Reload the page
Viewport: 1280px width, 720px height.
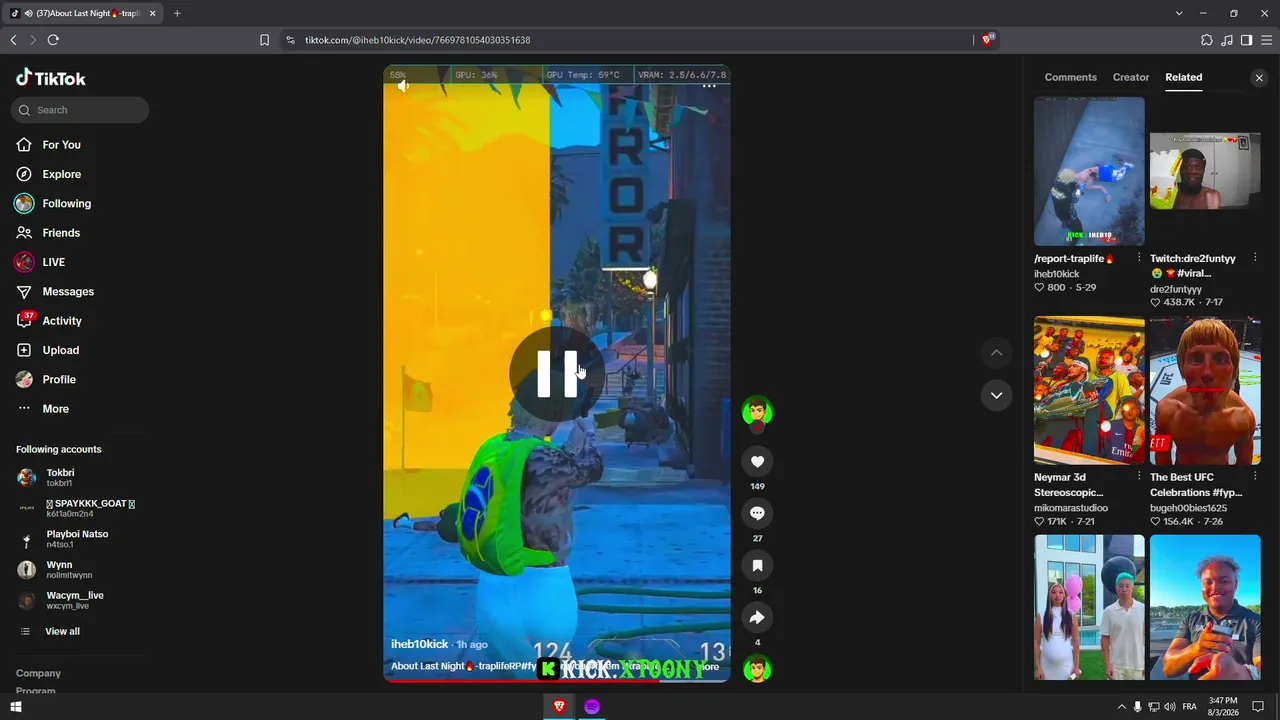coord(53,40)
